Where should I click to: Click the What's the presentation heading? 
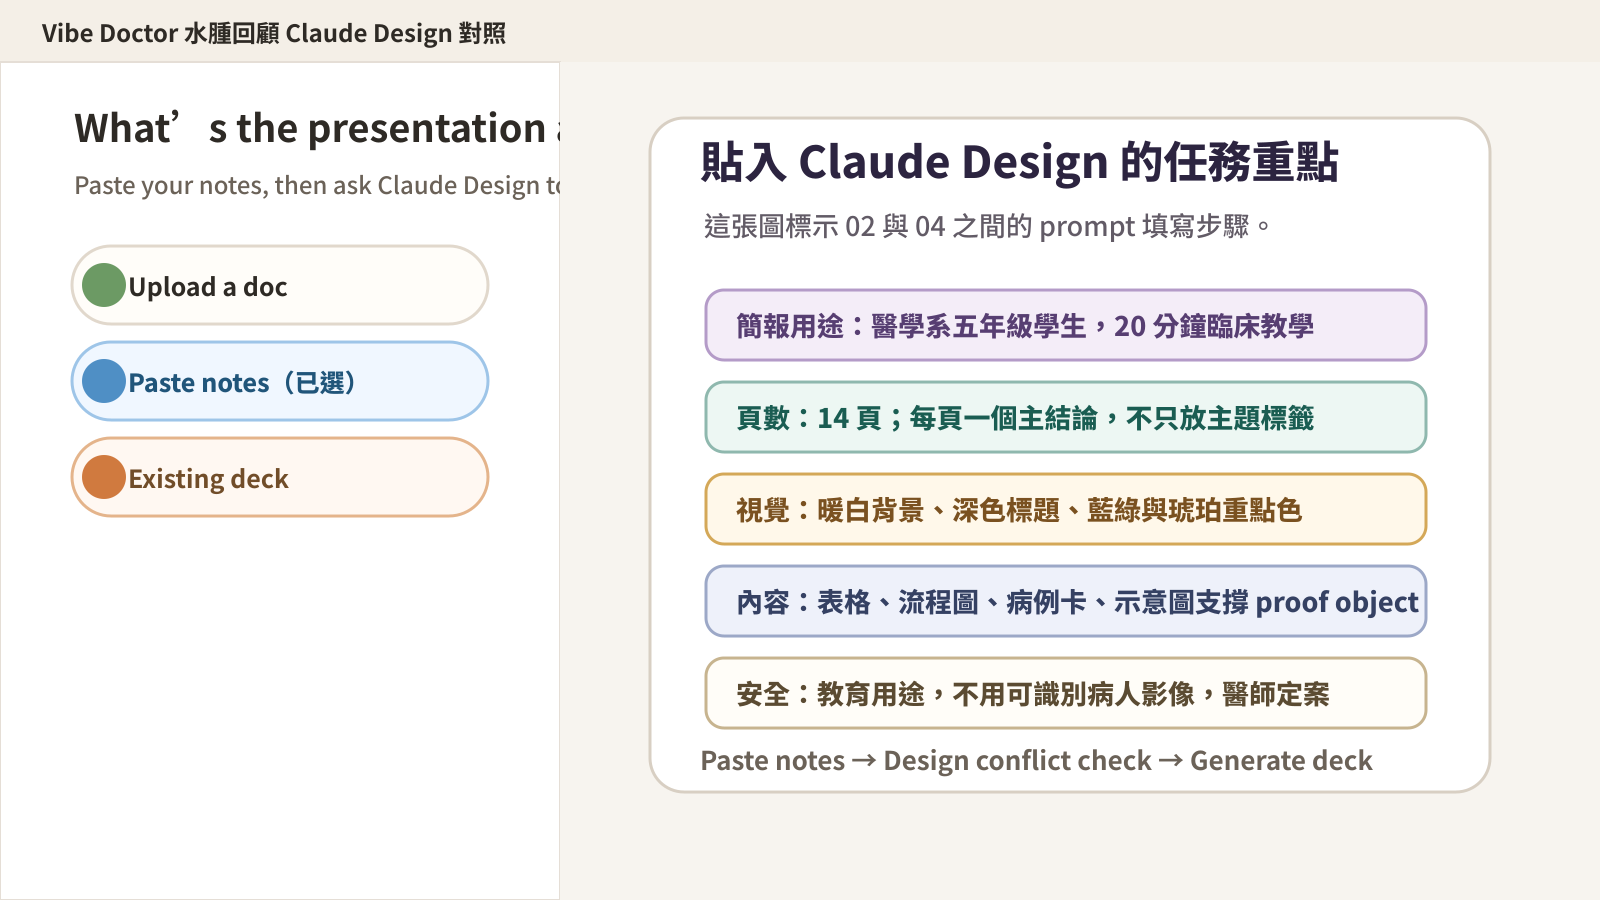pyautogui.click(x=318, y=129)
